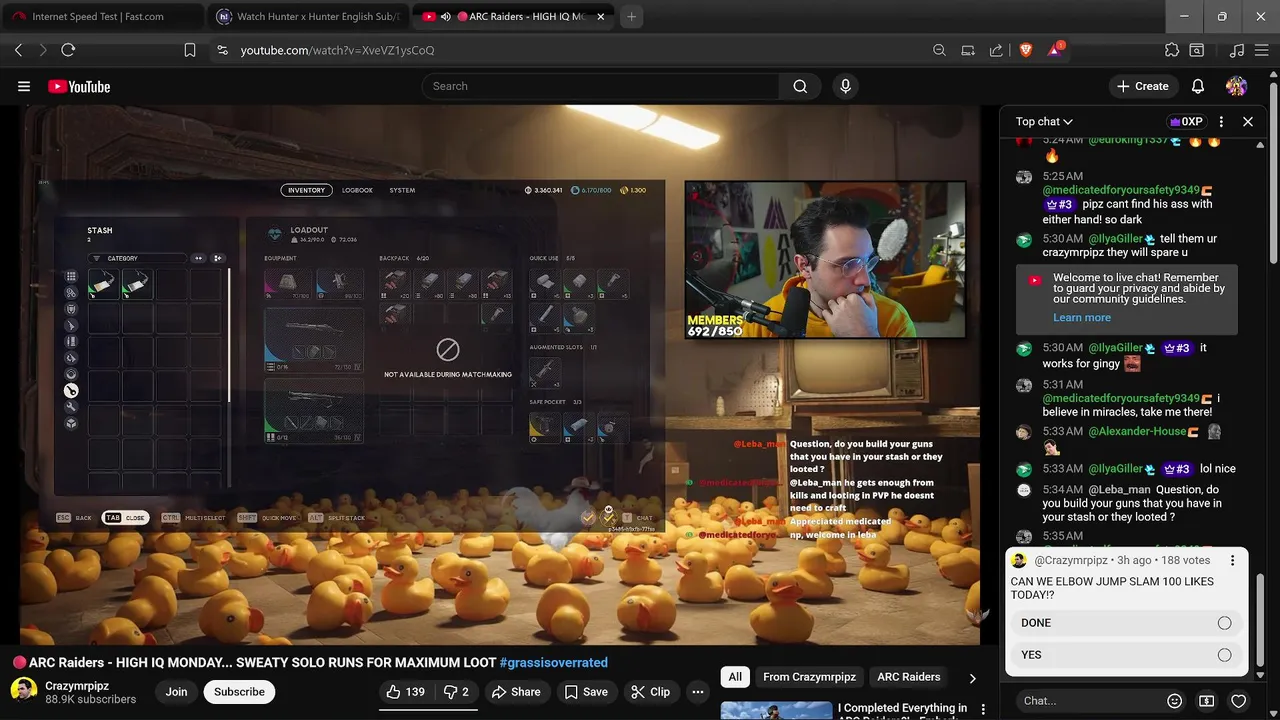Open the poll options three-dot menu
The image size is (1280, 720).
click(x=1232, y=561)
